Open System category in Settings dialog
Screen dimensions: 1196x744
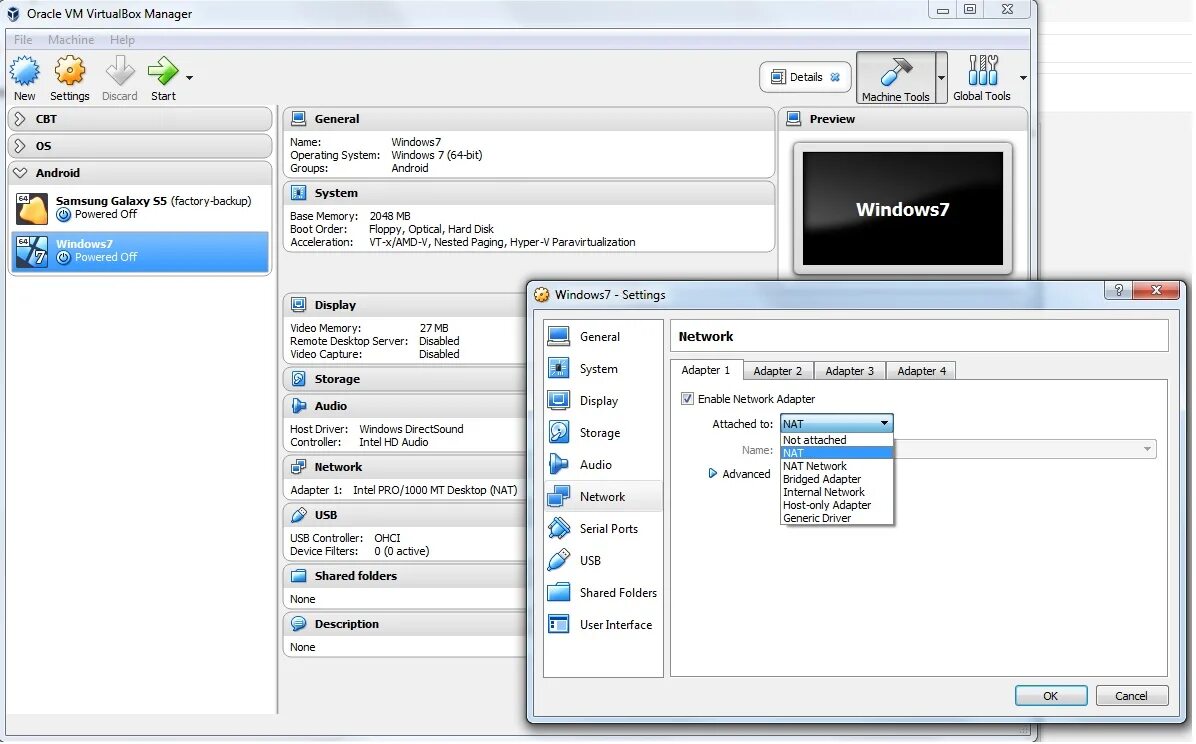pos(603,369)
